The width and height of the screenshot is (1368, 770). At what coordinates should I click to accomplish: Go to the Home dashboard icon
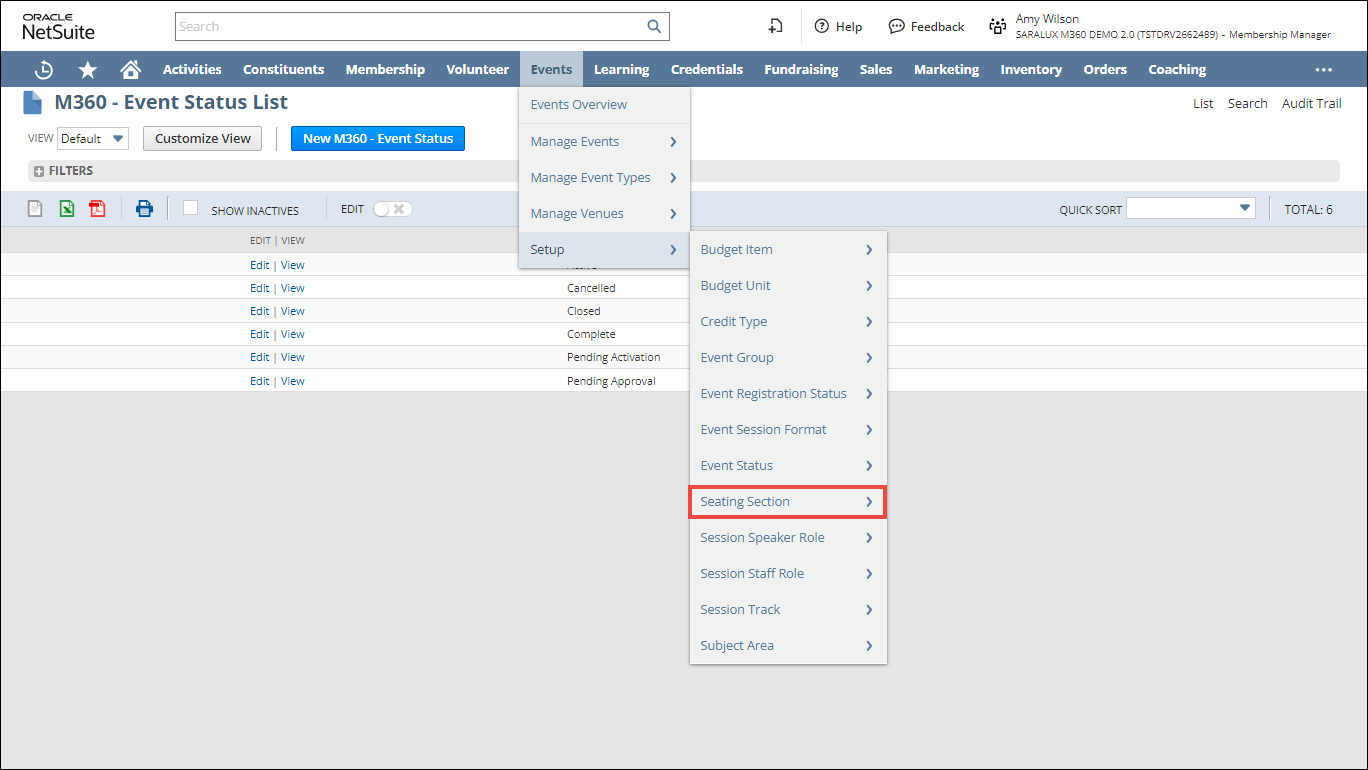130,70
